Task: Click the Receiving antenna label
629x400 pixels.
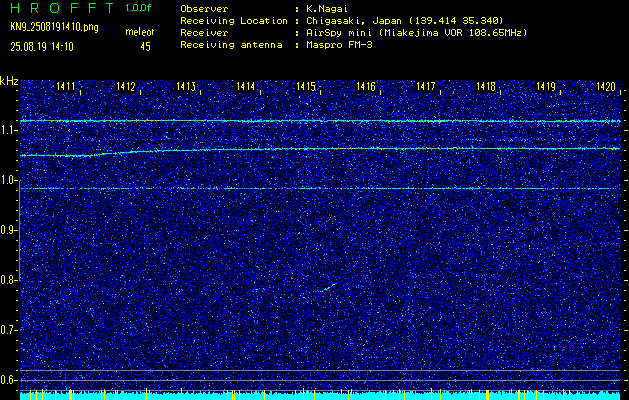Action: click(x=231, y=45)
